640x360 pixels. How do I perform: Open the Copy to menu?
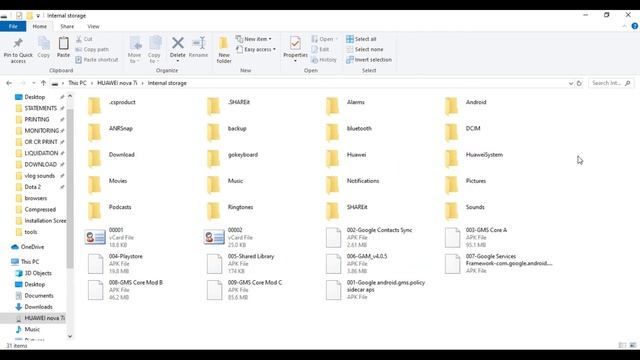click(154, 50)
